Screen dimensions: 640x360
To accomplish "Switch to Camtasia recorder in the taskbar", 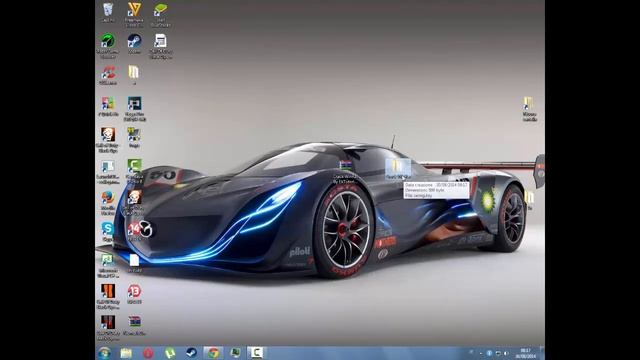I will click(257, 353).
